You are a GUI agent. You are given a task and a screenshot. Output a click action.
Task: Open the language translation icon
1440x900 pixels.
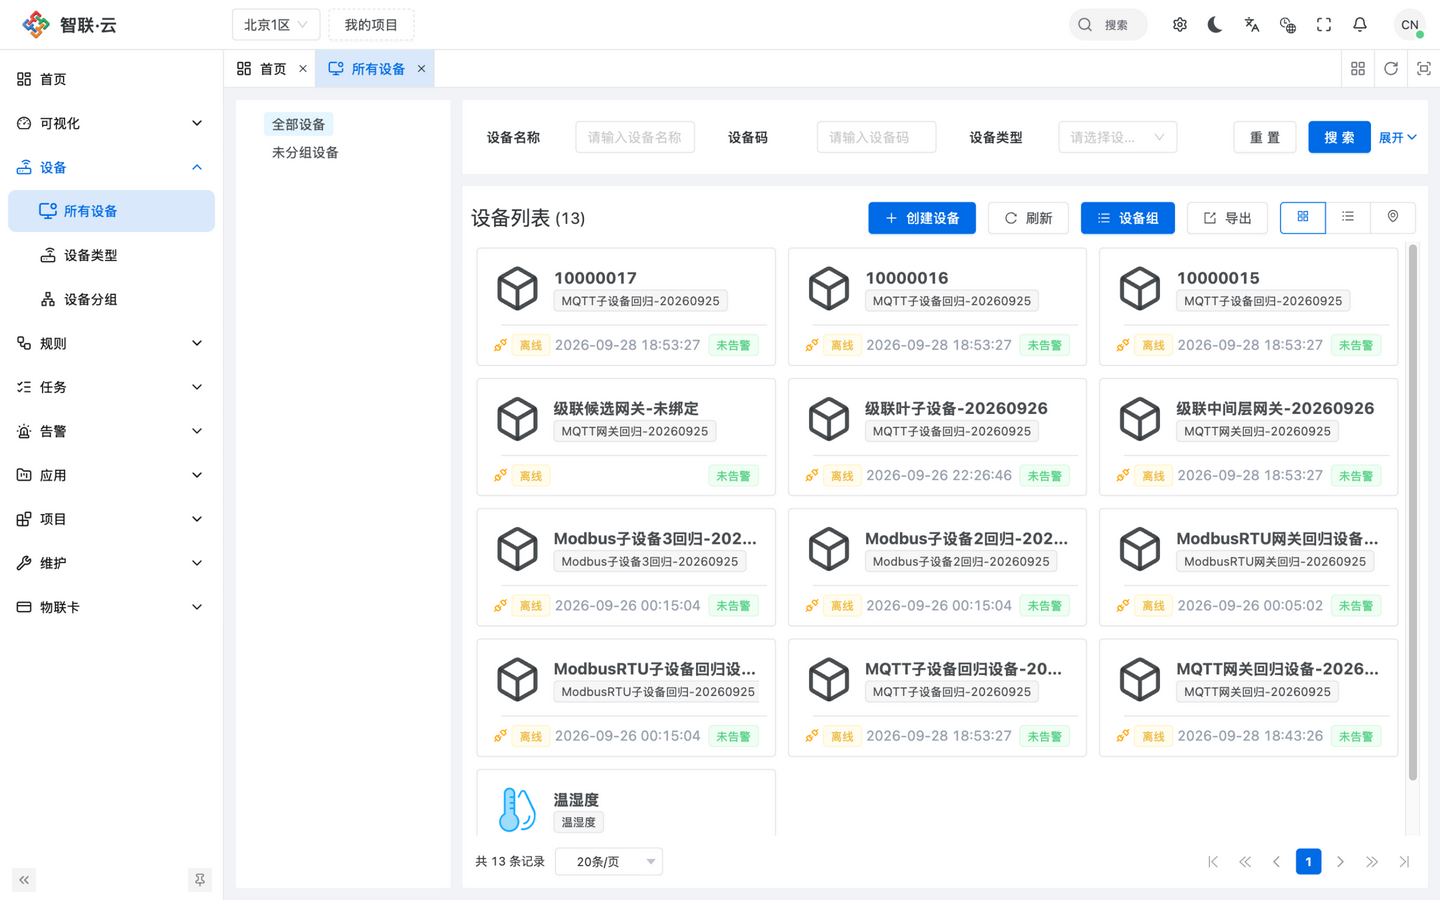[x=1252, y=25]
